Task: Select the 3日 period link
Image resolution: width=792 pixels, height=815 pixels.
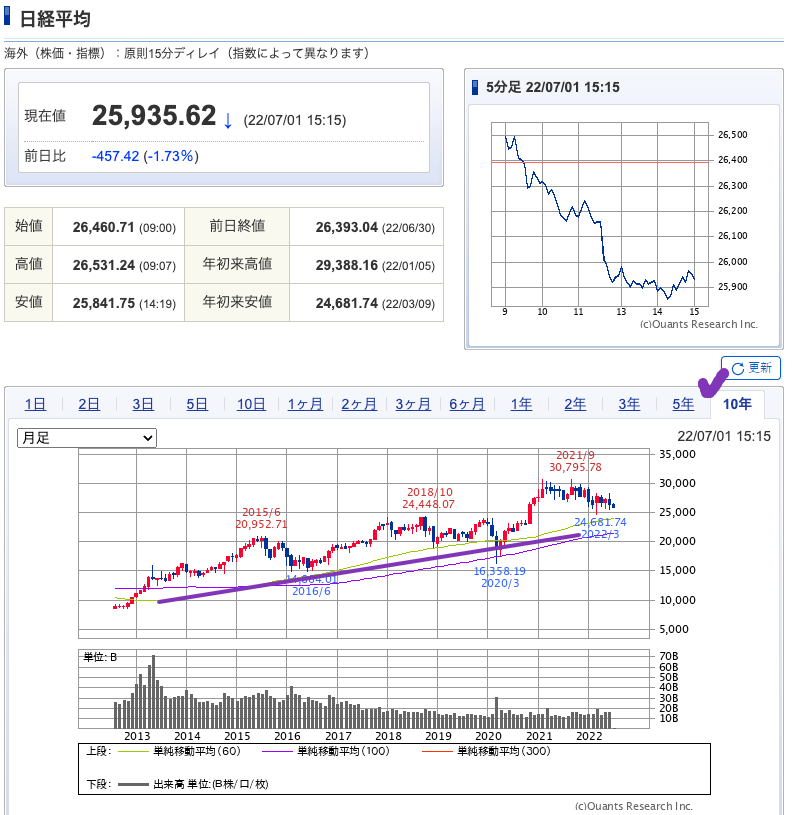Action: click(143, 404)
